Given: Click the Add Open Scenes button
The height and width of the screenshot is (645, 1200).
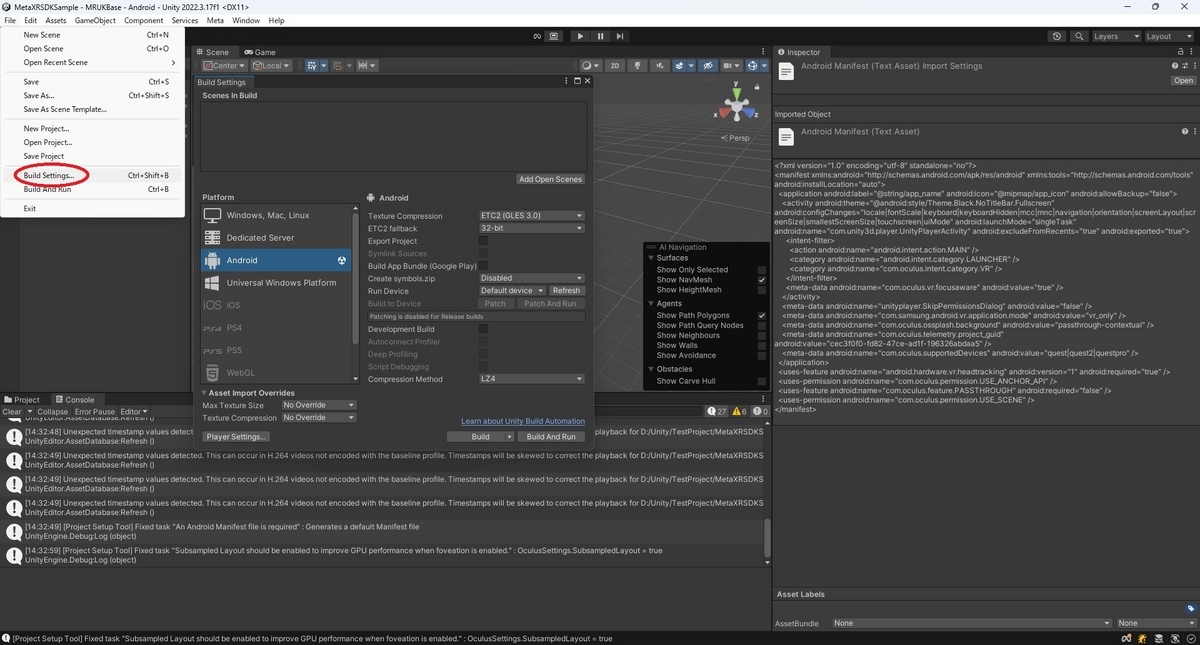Looking at the screenshot, I should point(550,179).
